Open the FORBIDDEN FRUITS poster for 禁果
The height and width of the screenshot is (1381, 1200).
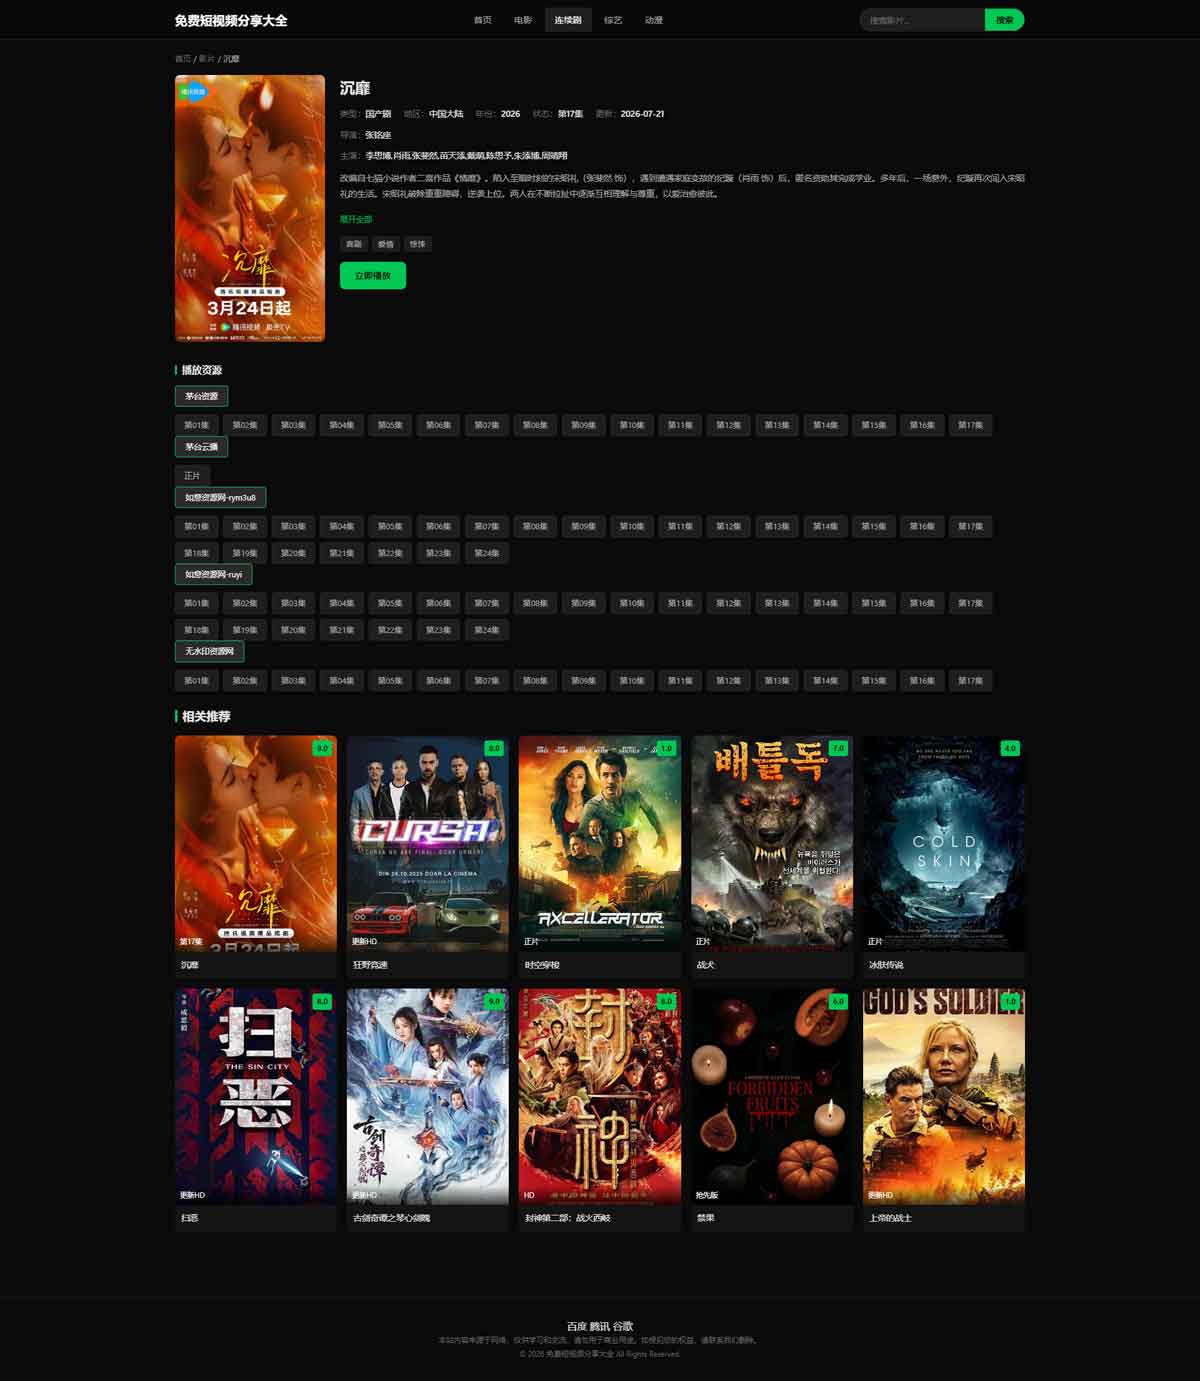(x=772, y=1096)
